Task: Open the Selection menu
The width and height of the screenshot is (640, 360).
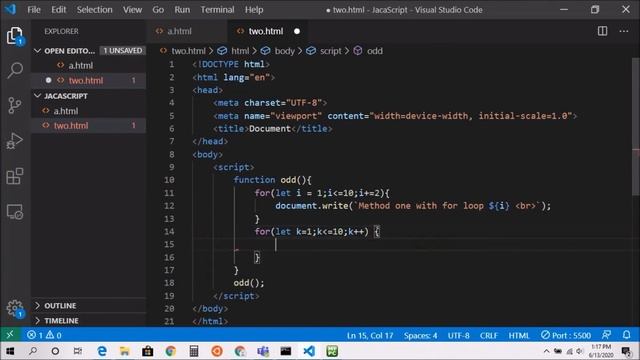Action: (x=94, y=9)
